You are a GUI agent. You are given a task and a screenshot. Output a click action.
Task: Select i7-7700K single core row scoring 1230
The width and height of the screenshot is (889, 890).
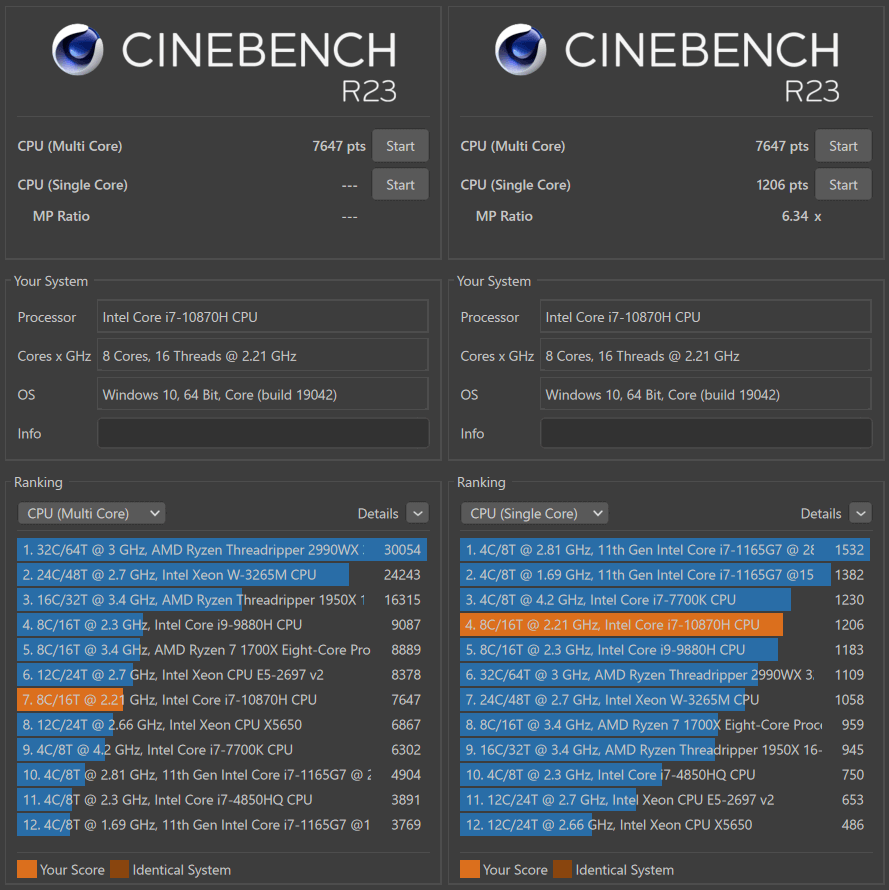click(x=665, y=599)
